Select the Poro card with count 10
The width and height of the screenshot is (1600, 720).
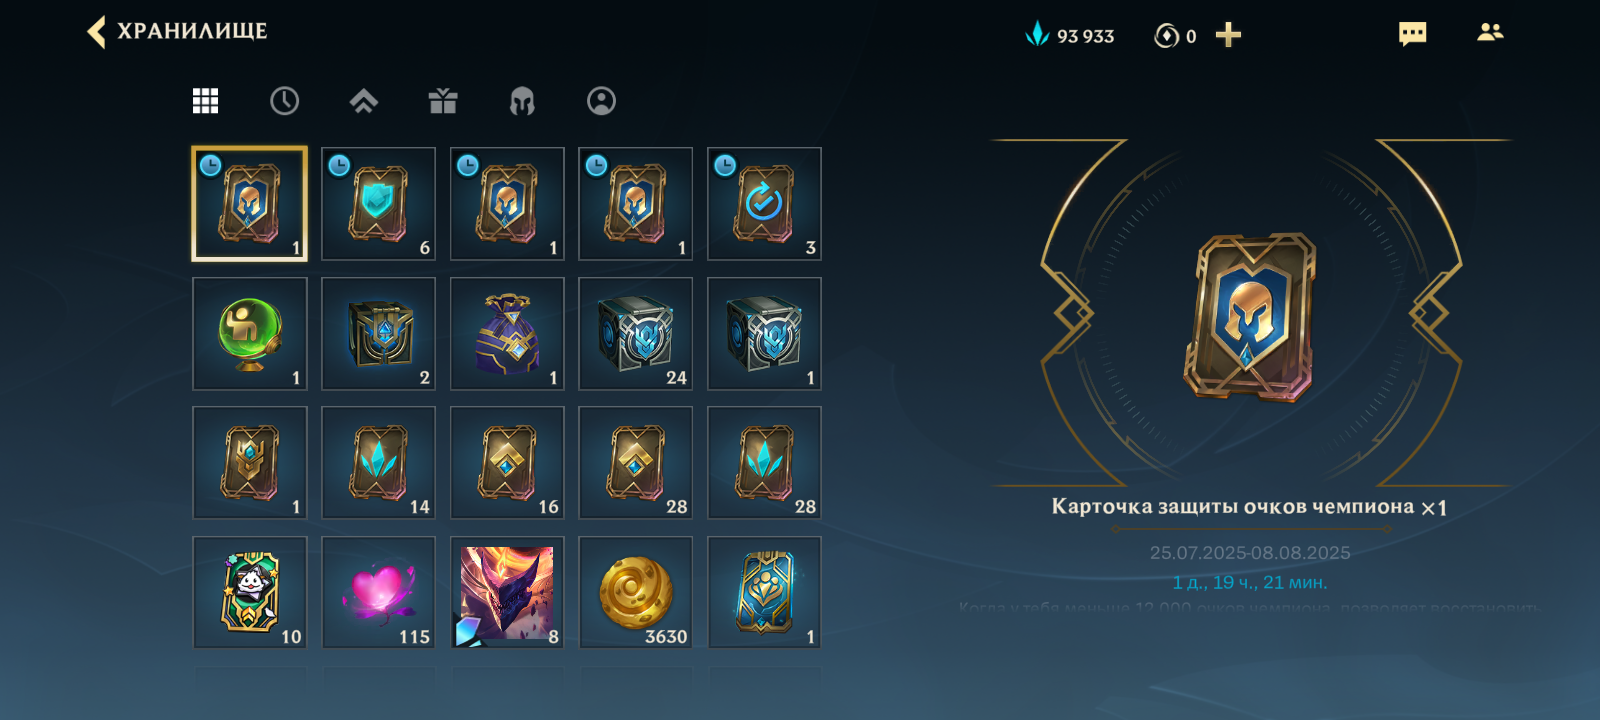[250, 592]
